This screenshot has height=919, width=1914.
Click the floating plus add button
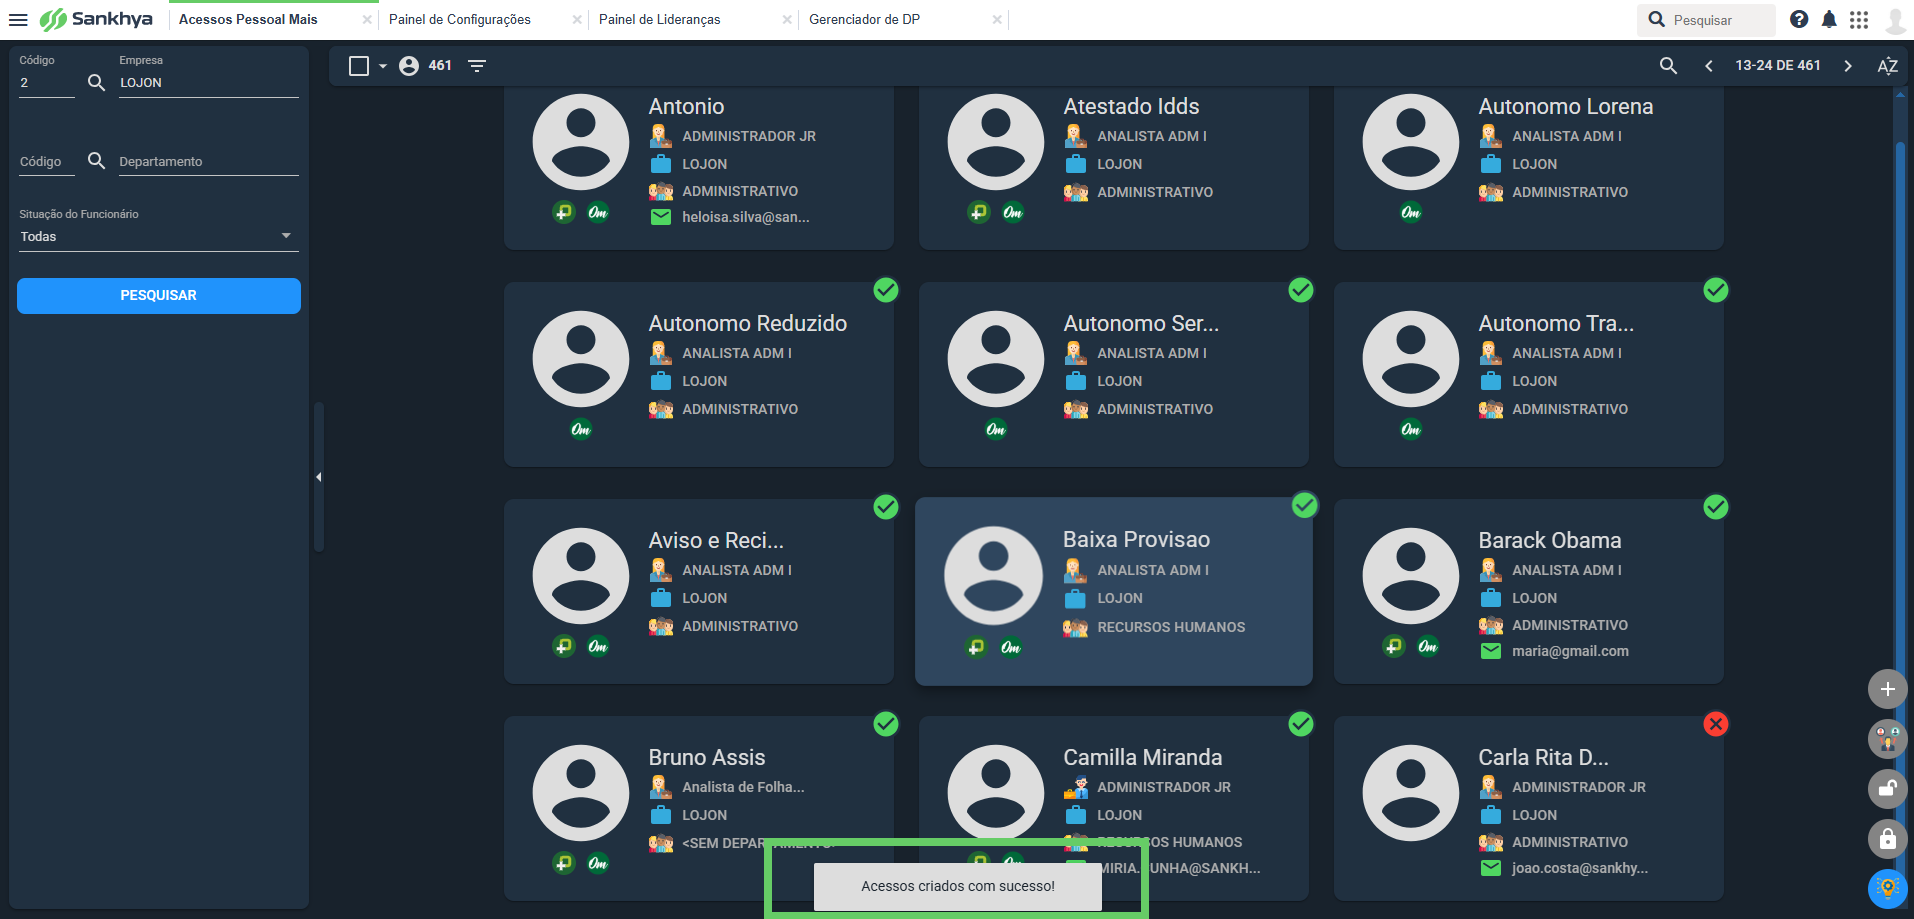click(1887, 689)
